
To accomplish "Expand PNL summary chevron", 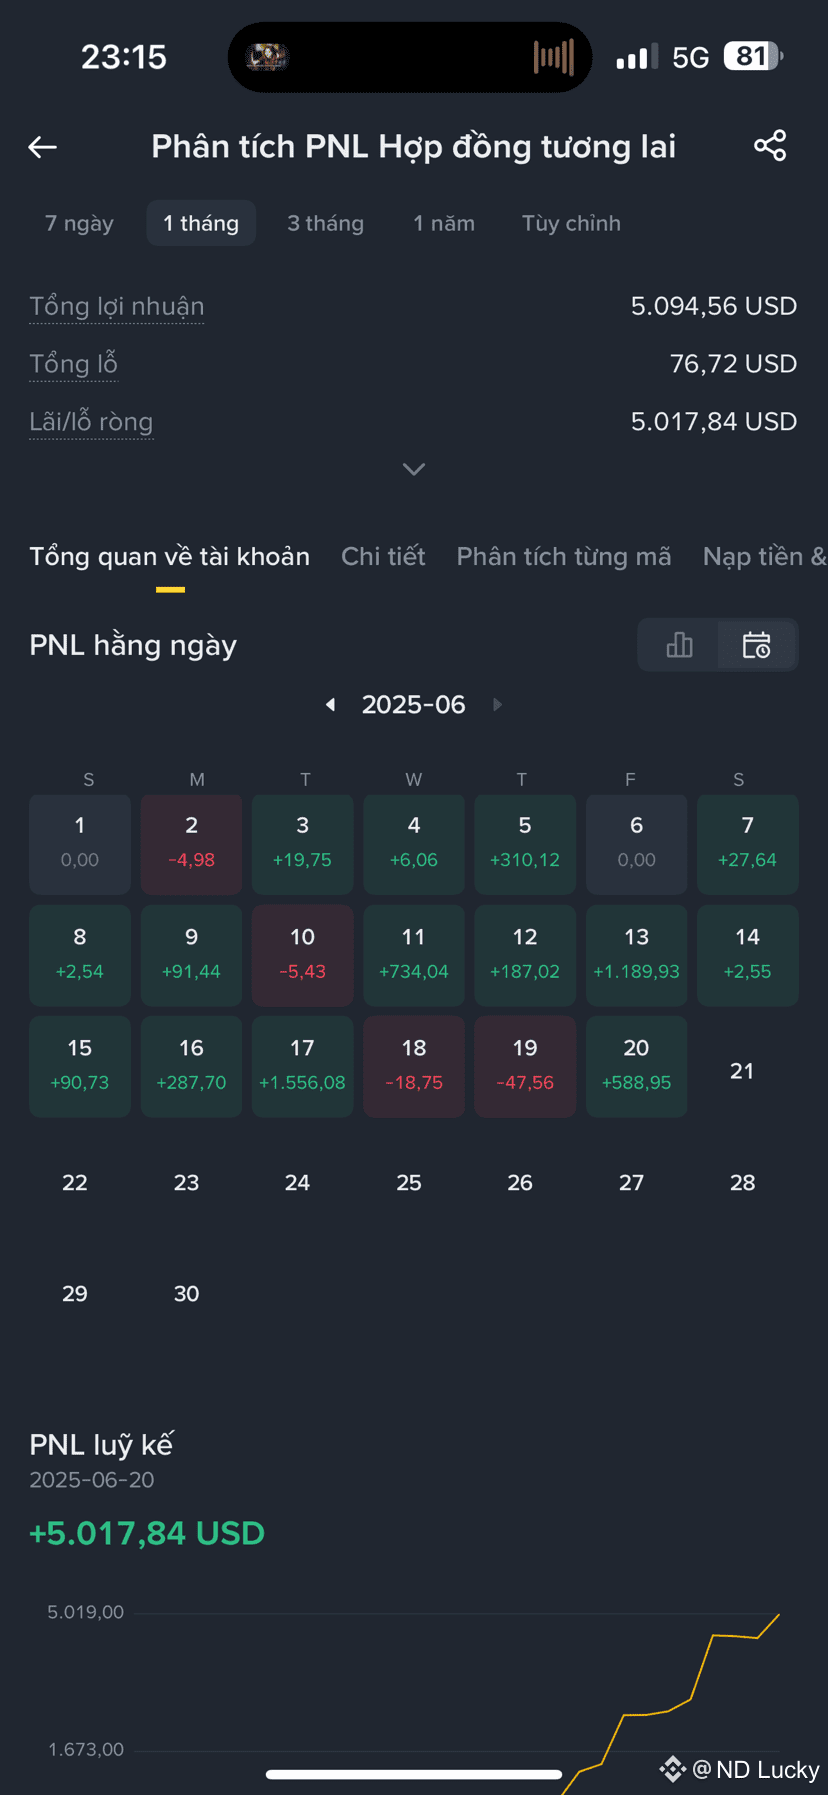I will pos(414,469).
